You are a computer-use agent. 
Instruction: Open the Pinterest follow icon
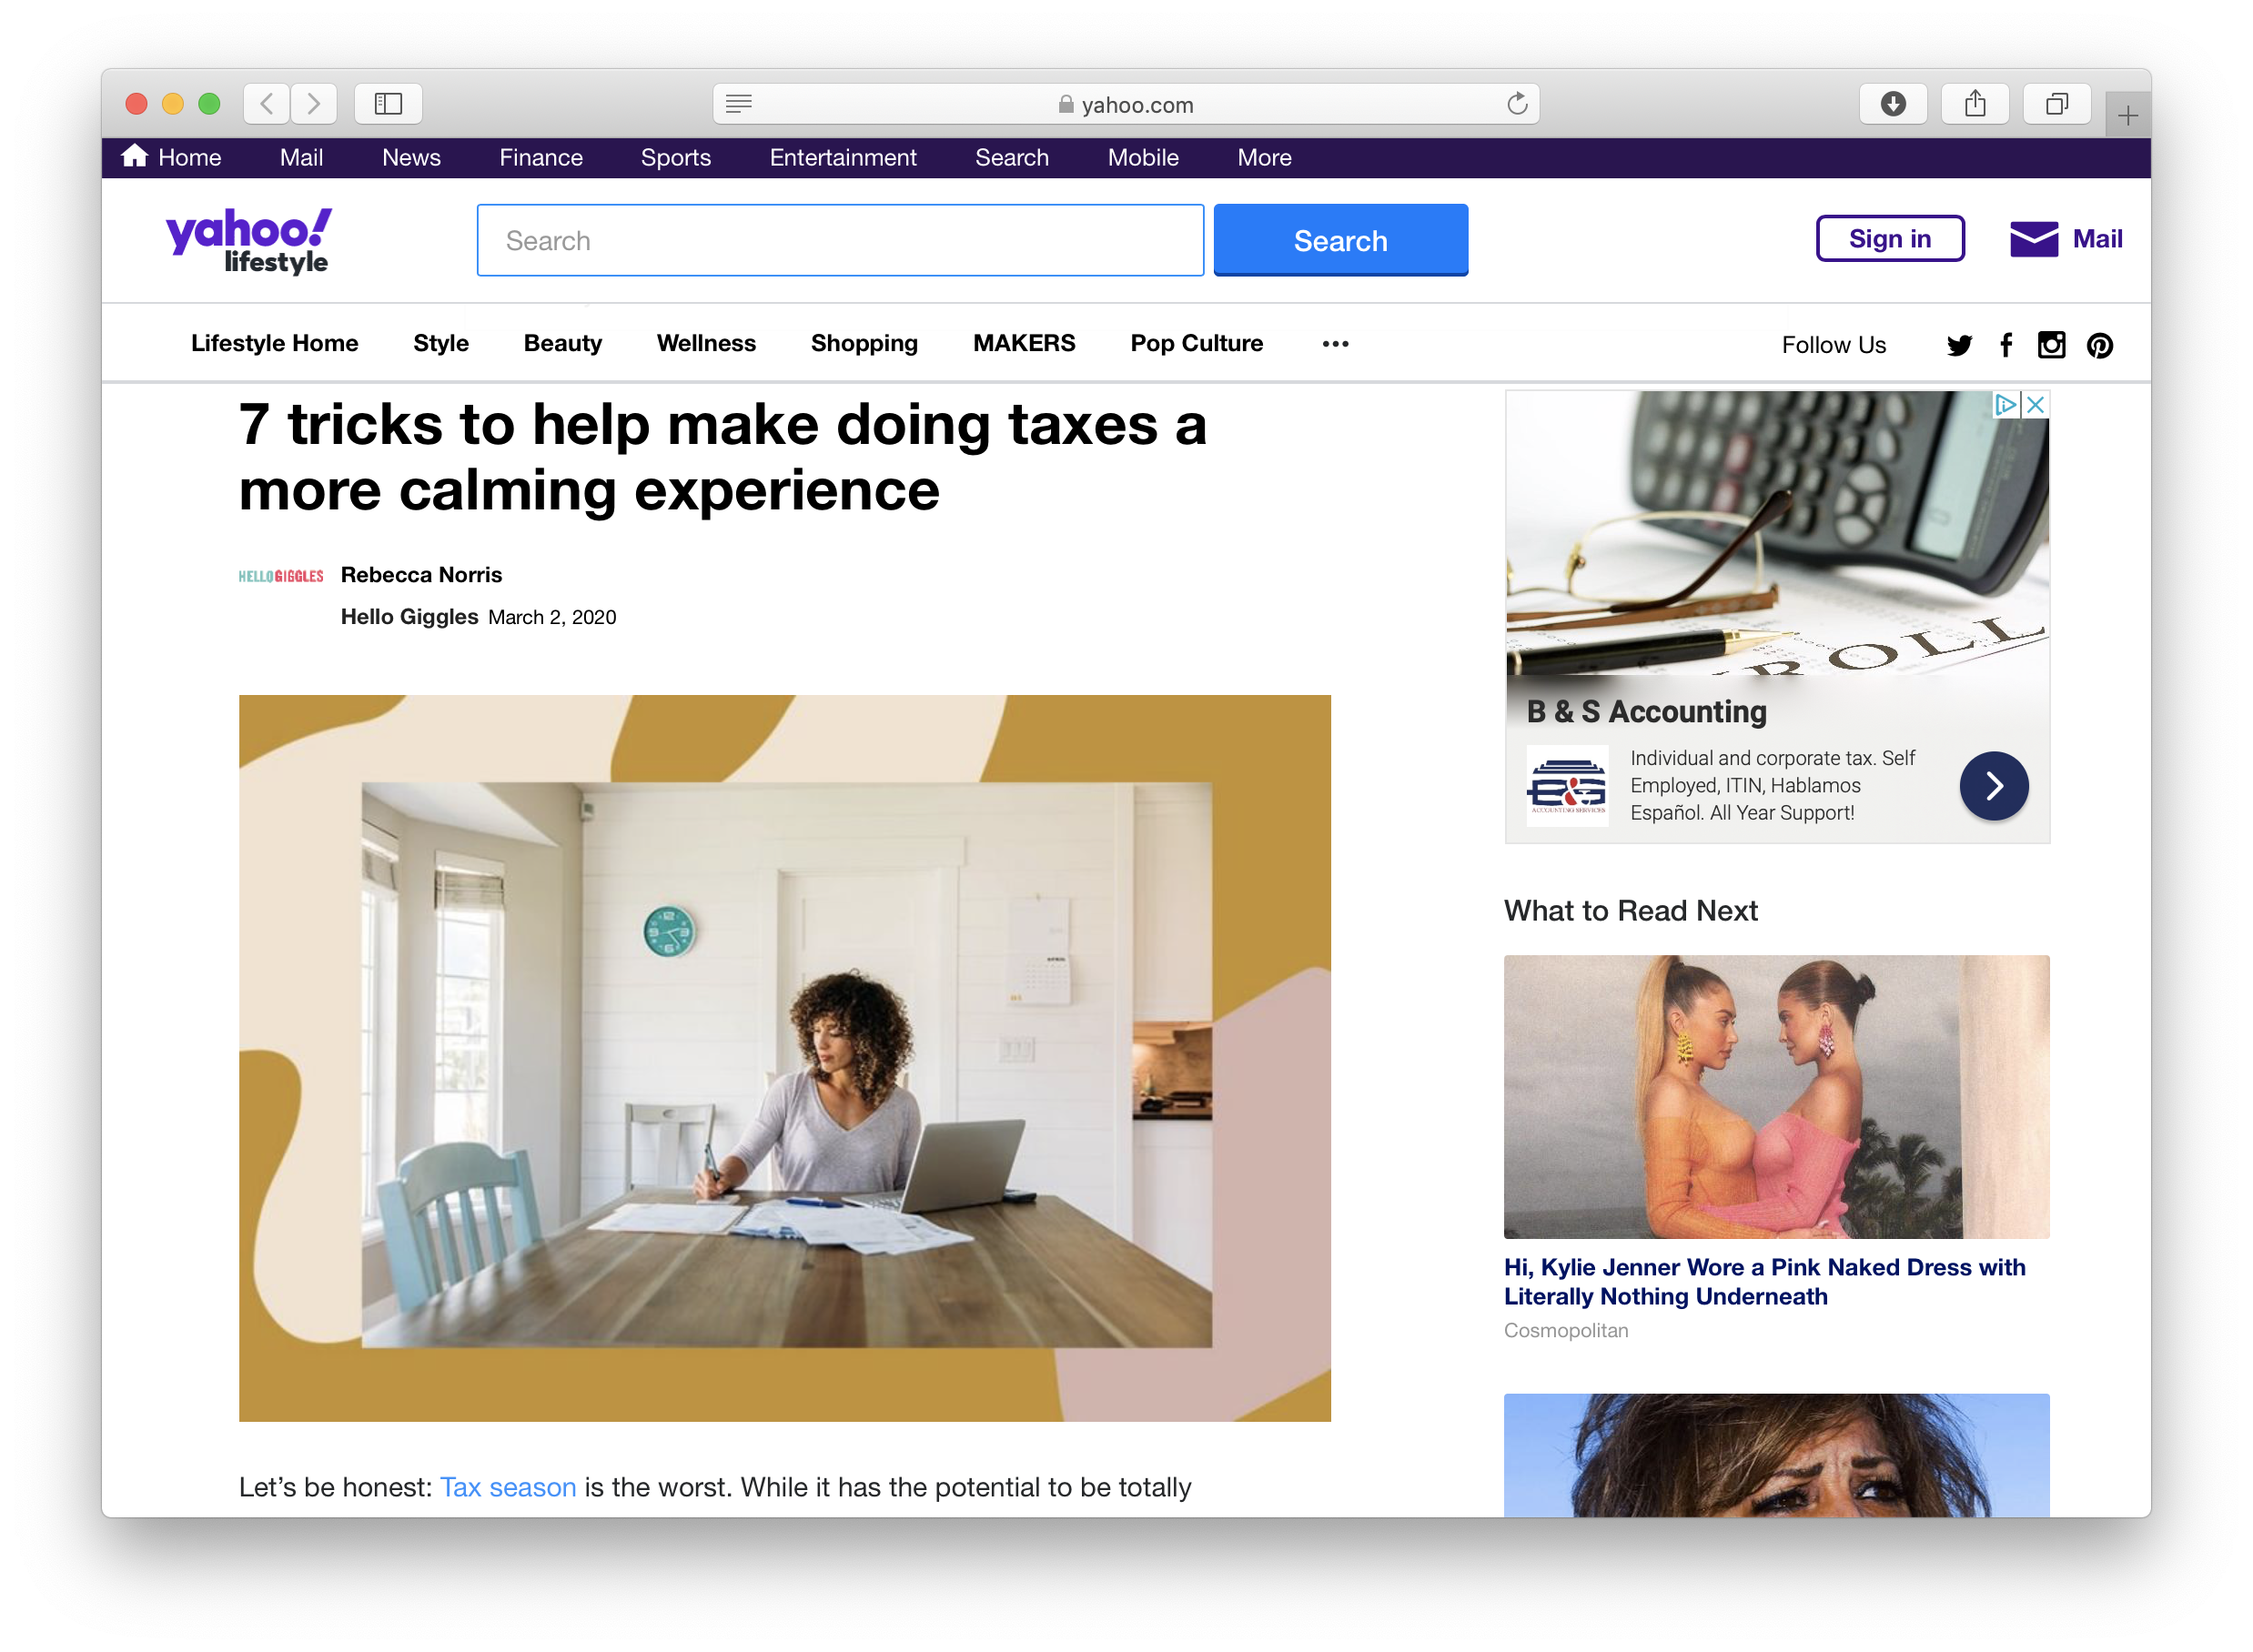[2099, 345]
